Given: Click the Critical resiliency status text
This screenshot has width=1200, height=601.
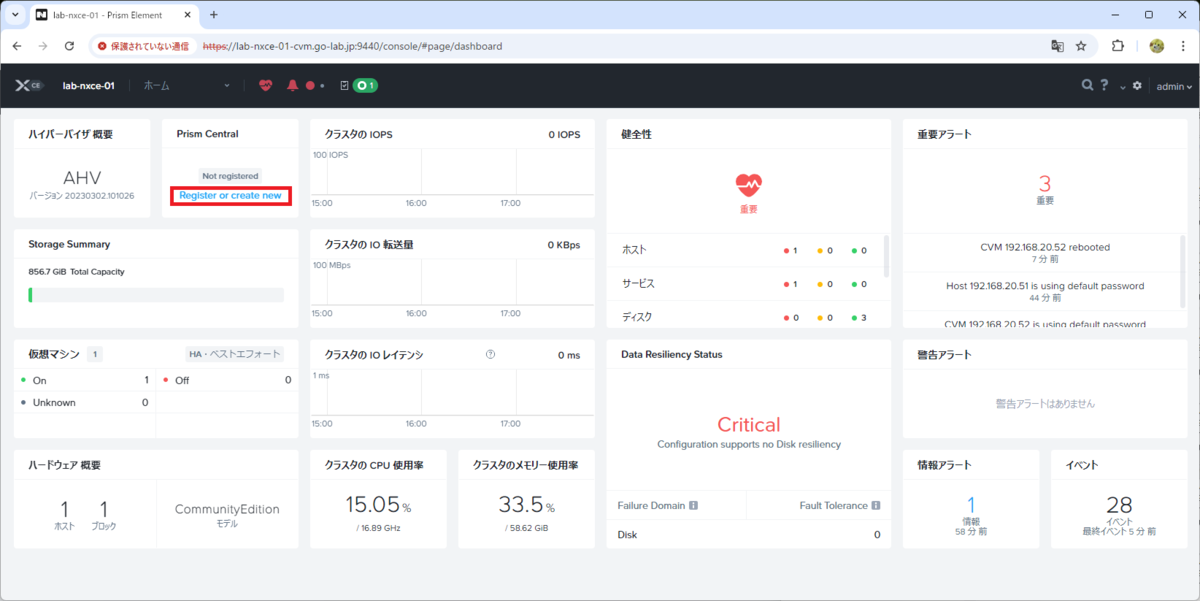Looking at the screenshot, I should pos(749,425).
